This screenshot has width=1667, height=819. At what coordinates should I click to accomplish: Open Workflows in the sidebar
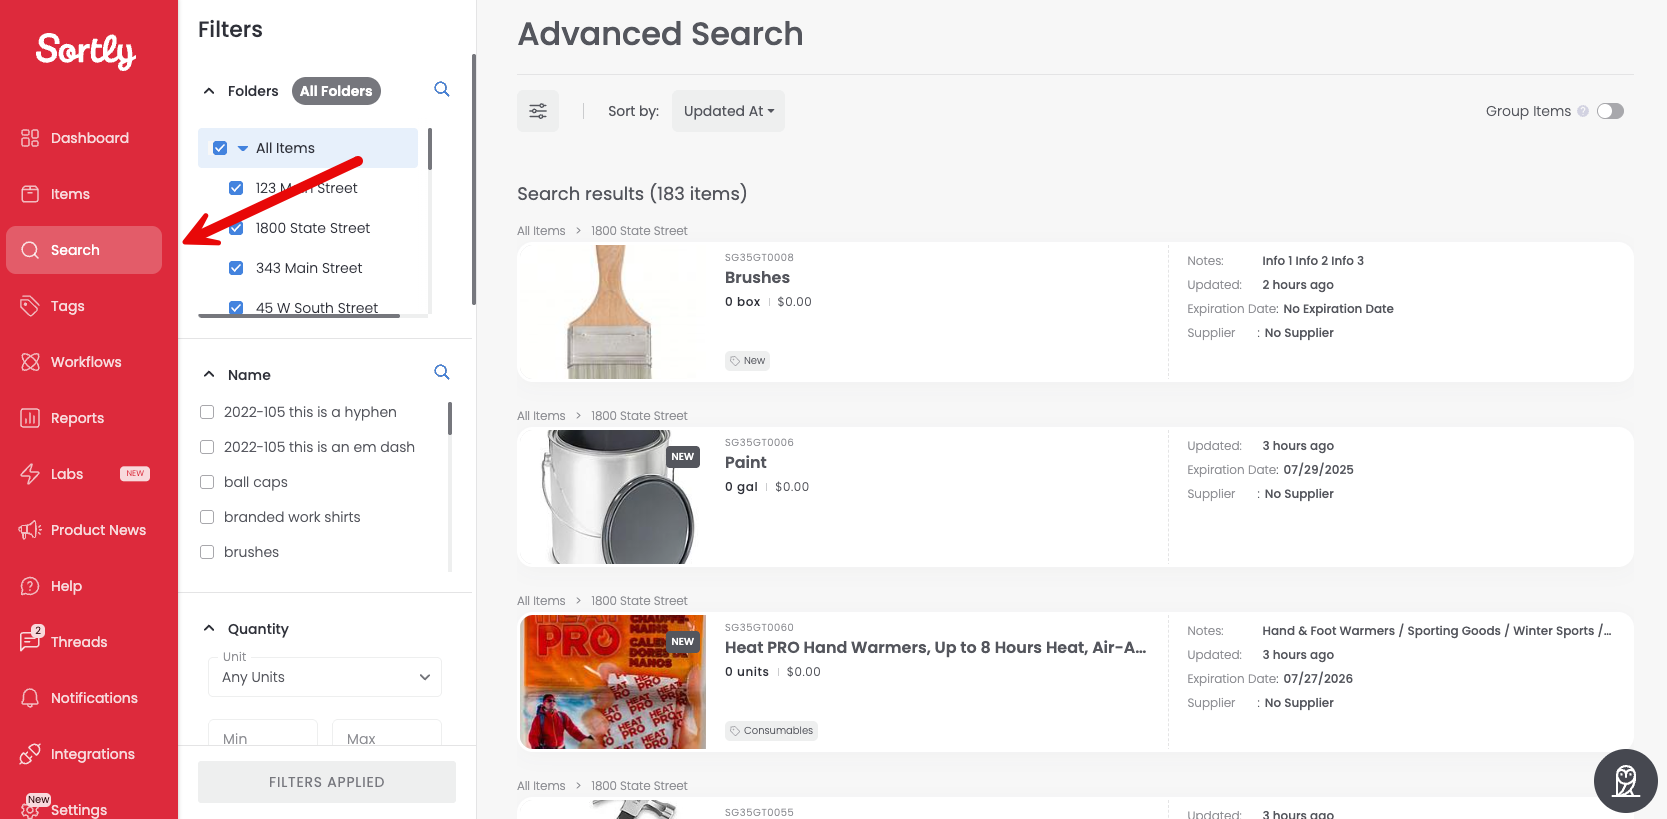(86, 362)
